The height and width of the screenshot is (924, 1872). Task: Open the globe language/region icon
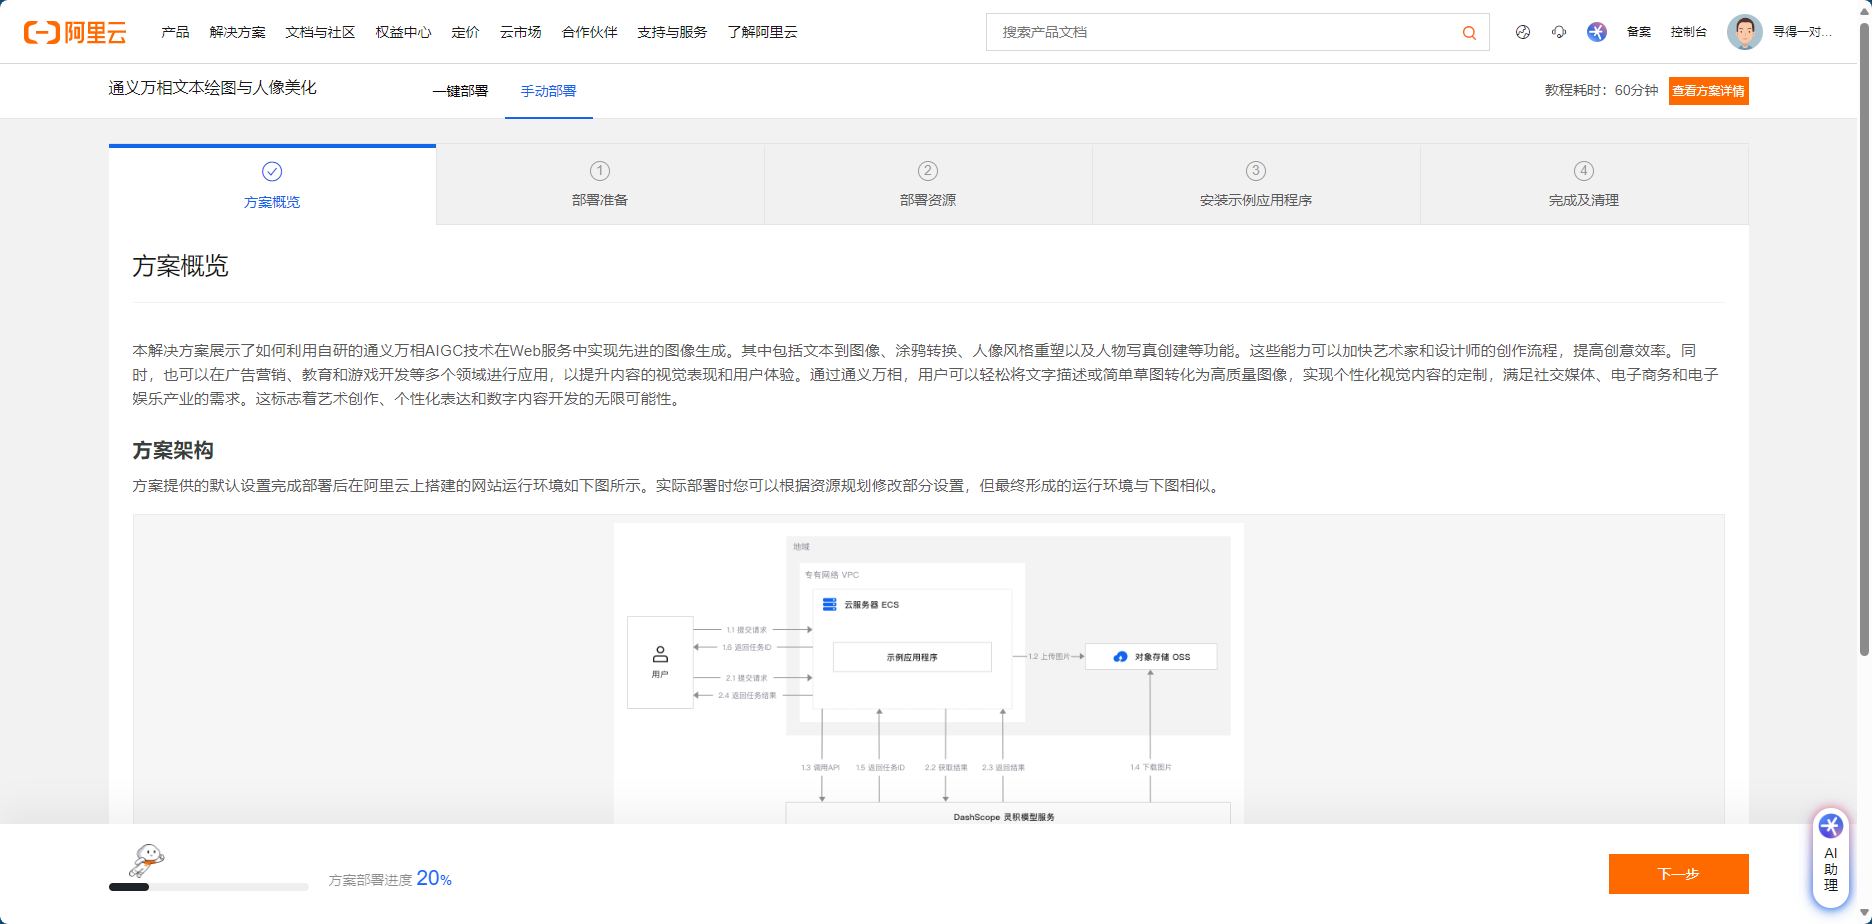[1523, 32]
